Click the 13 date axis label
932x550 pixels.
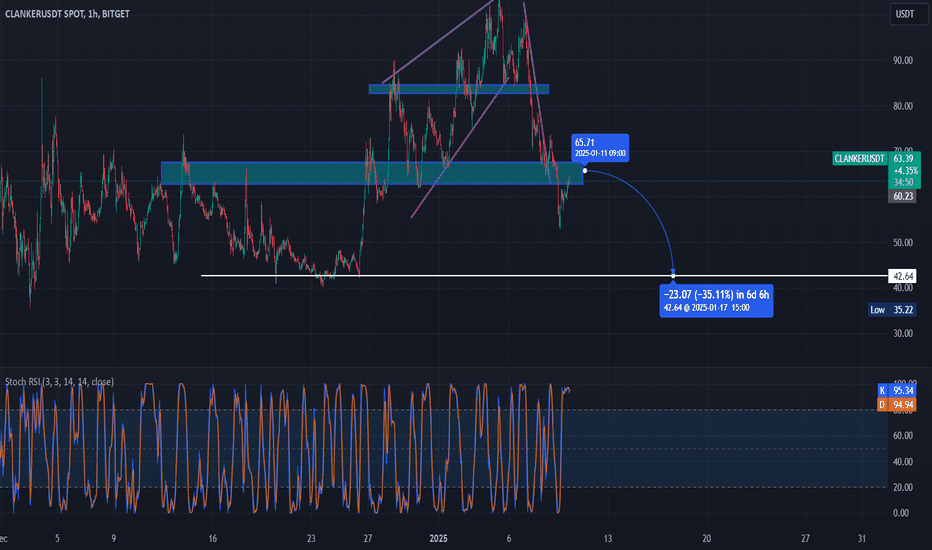tap(607, 539)
